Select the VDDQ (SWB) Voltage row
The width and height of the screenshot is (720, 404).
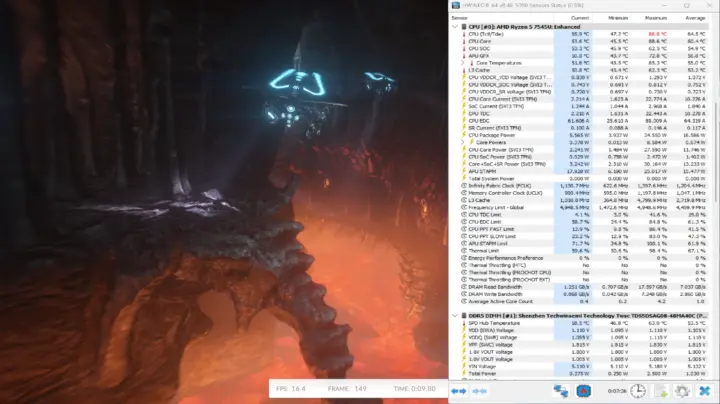(x=579, y=337)
